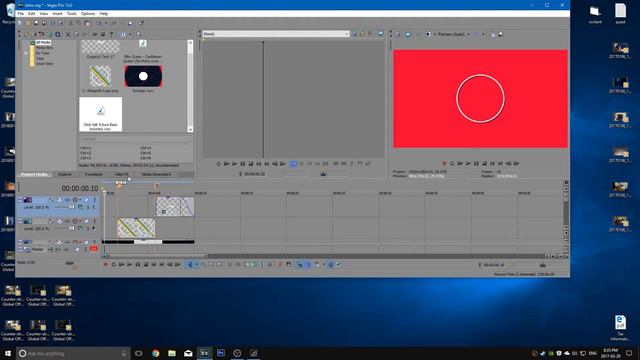640x360 pixels.
Task: Select the striped clip on video track two
Action: pos(136,228)
